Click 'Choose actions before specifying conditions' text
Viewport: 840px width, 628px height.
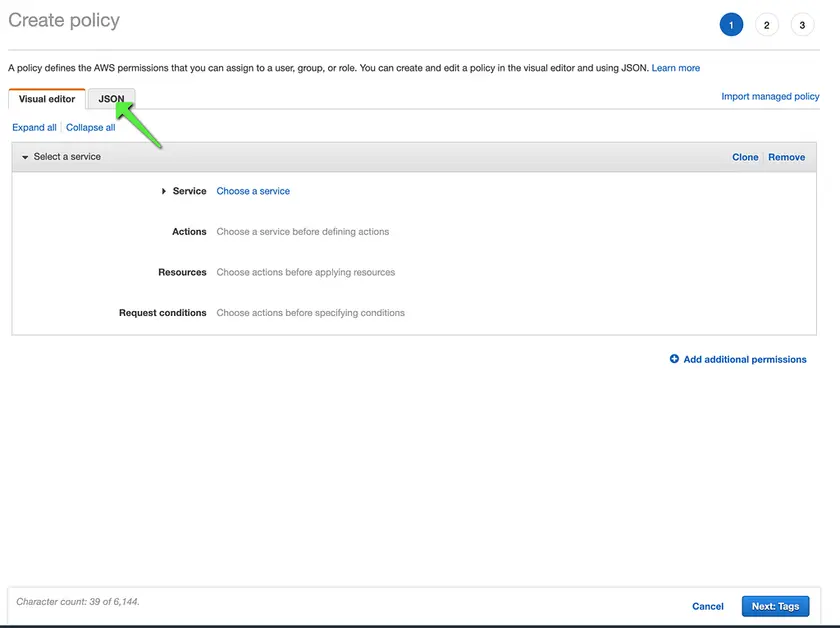click(310, 313)
